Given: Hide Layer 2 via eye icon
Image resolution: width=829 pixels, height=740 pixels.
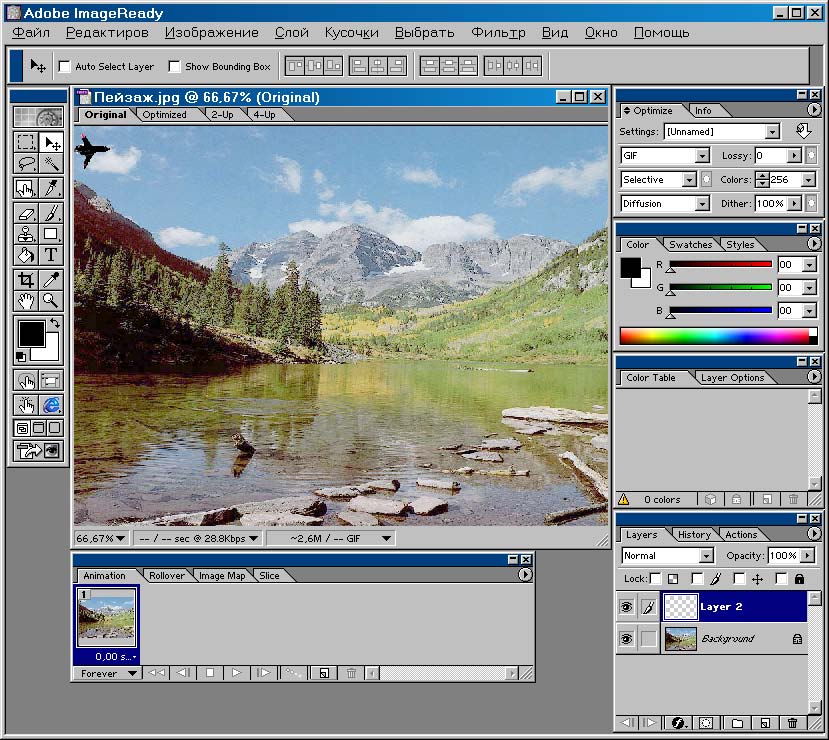Looking at the screenshot, I should point(627,607).
